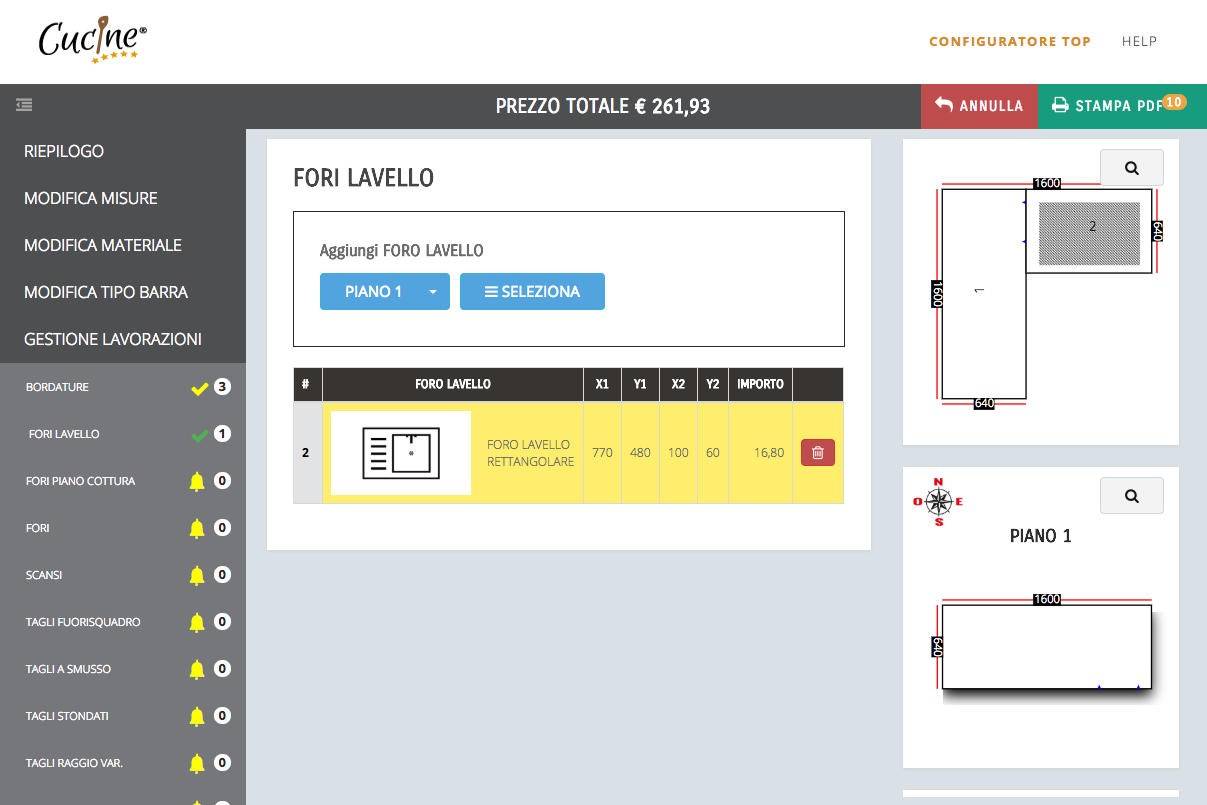Click the X2 value 100

pyautogui.click(x=678, y=453)
